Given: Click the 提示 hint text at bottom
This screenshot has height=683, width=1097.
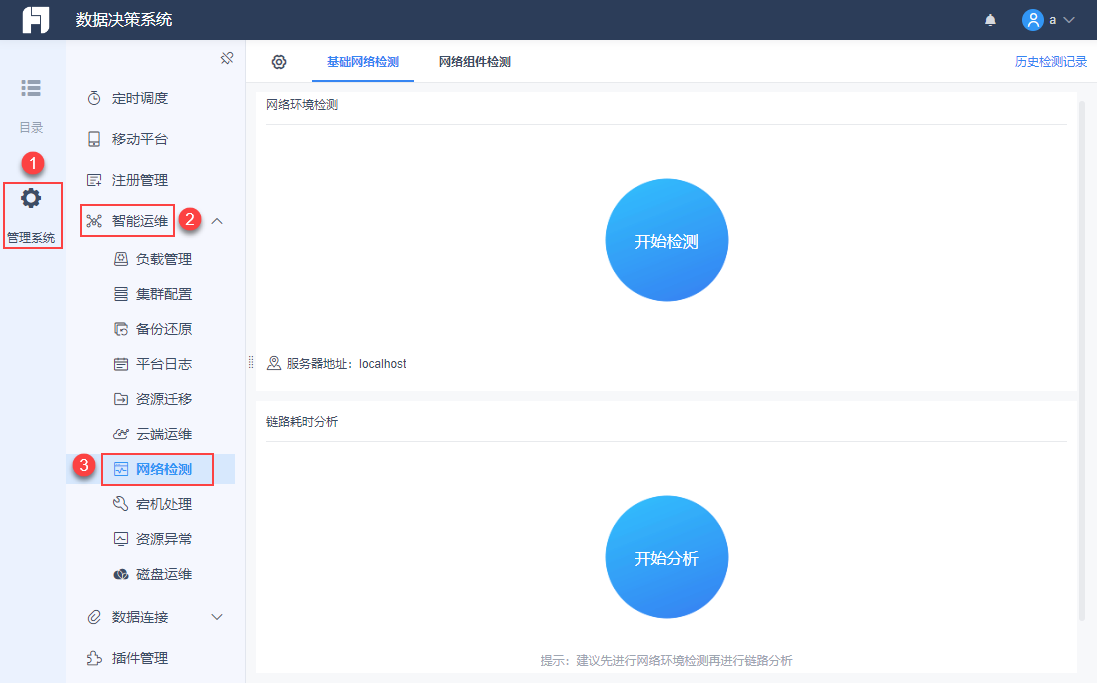Looking at the screenshot, I should coord(666,661).
